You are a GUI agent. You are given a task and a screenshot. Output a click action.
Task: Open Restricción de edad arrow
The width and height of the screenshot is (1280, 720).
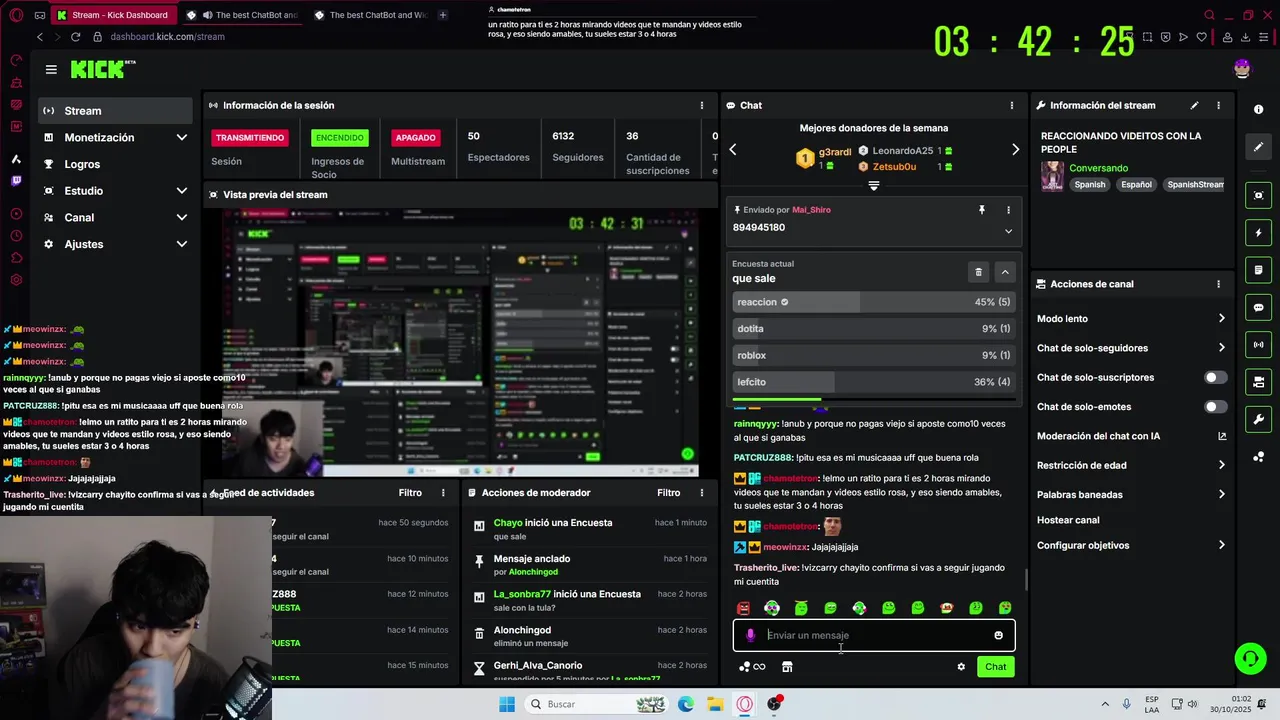coord(1221,465)
